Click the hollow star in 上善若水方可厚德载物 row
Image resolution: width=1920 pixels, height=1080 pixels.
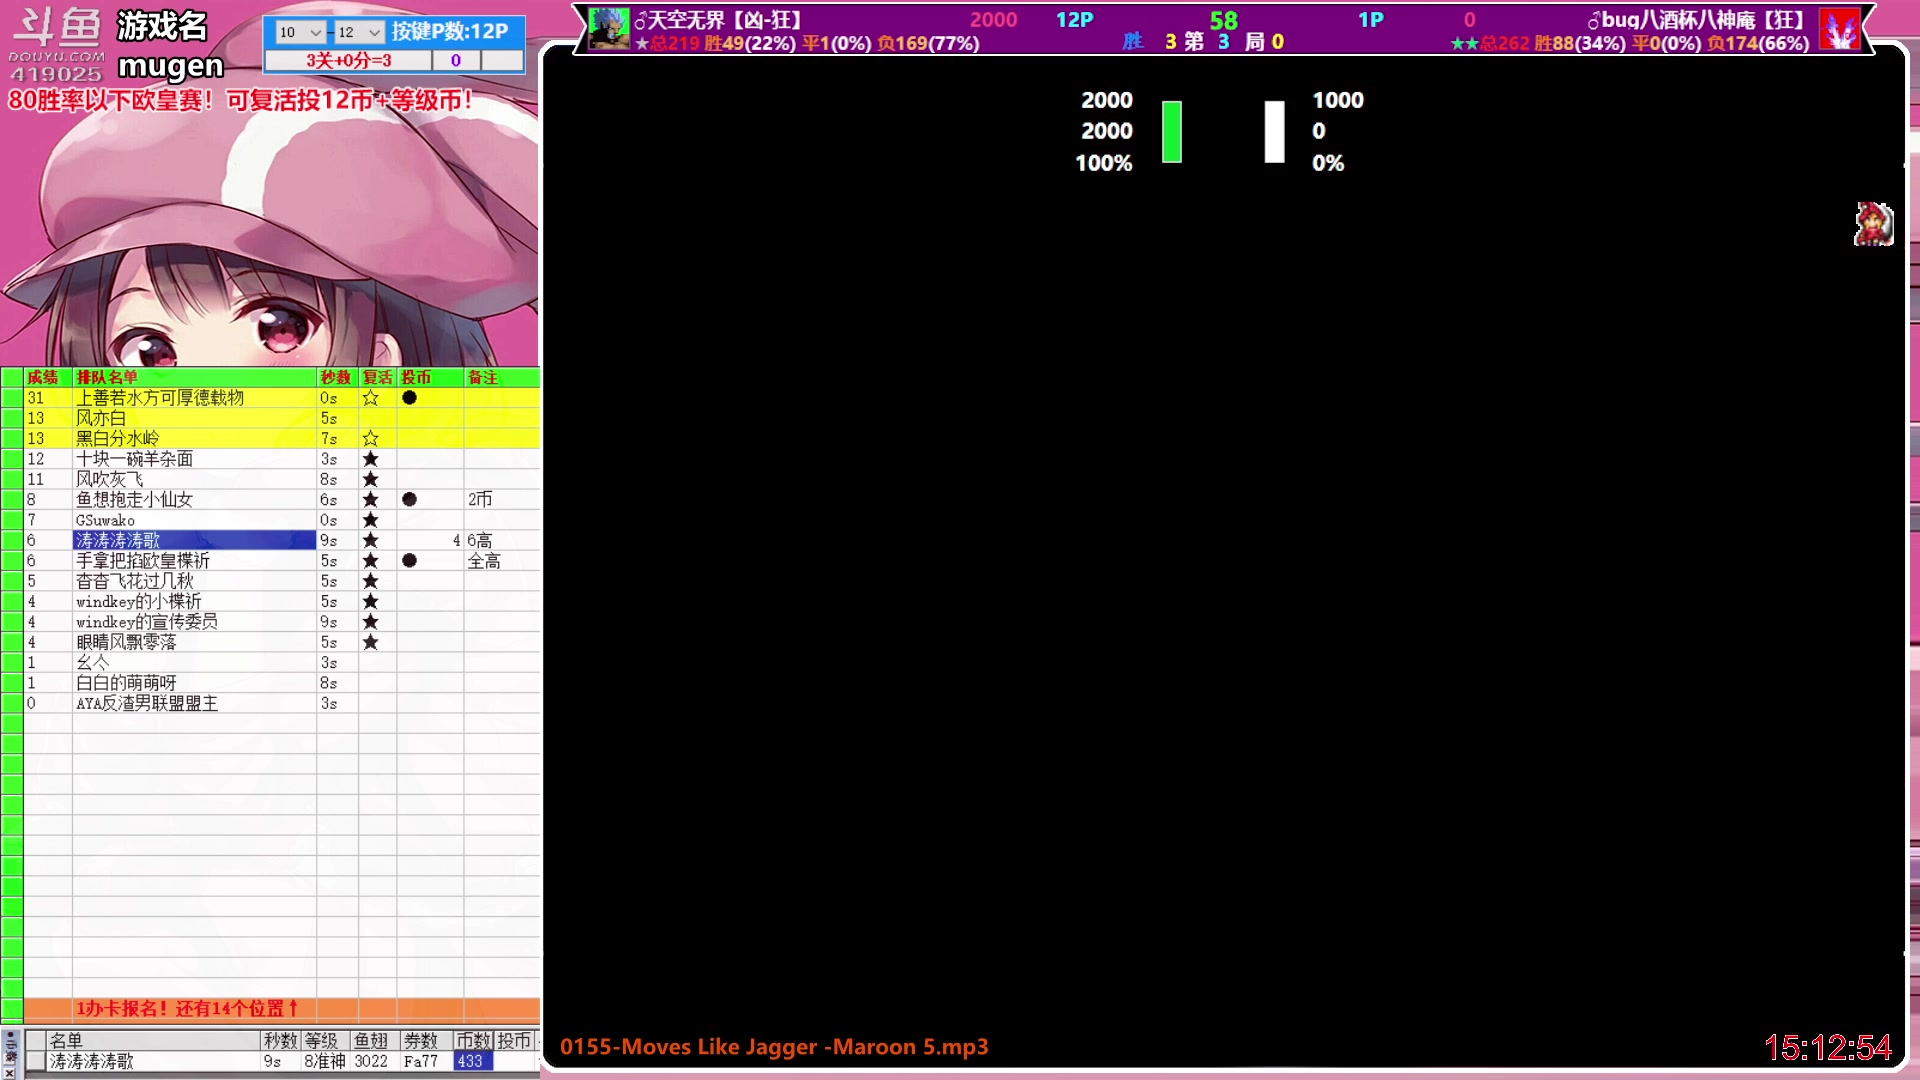pos(370,398)
